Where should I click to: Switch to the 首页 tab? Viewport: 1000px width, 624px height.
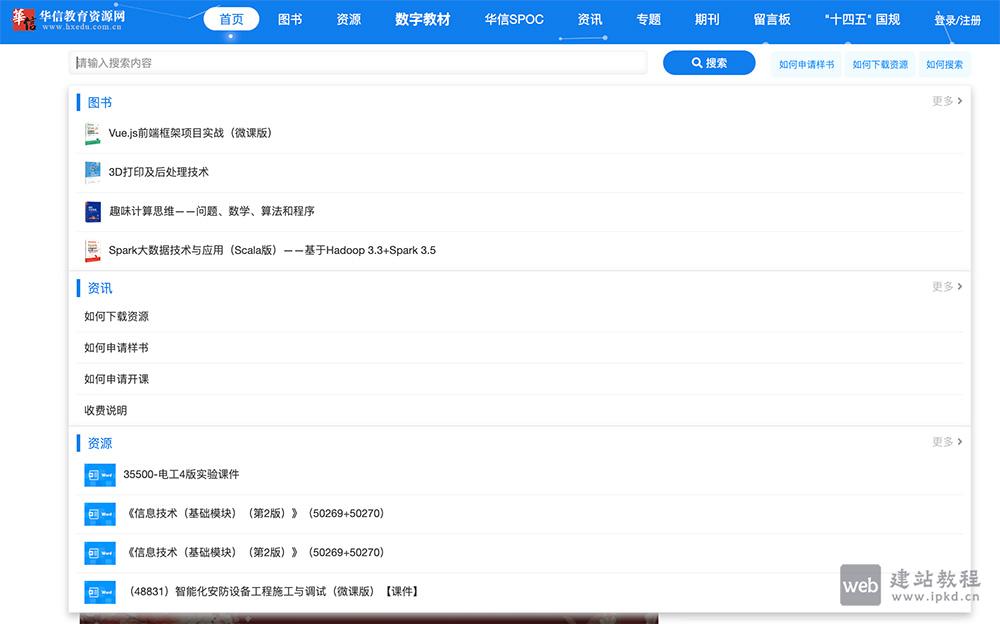coord(231,18)
